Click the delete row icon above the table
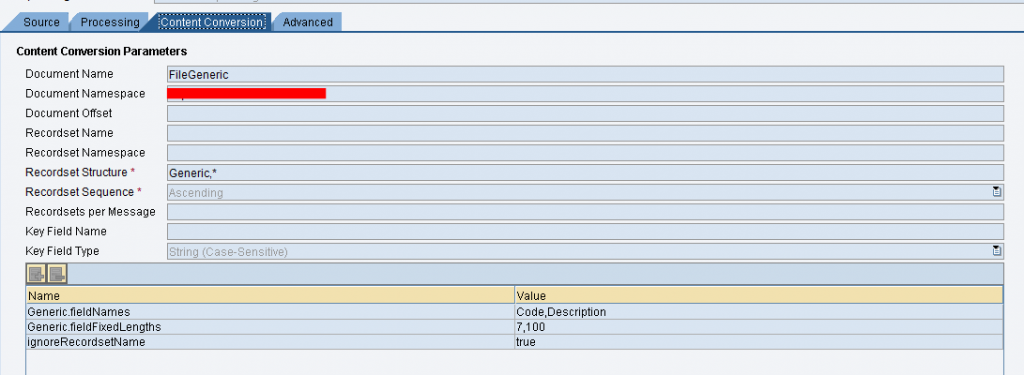 [x=57, y=274]
